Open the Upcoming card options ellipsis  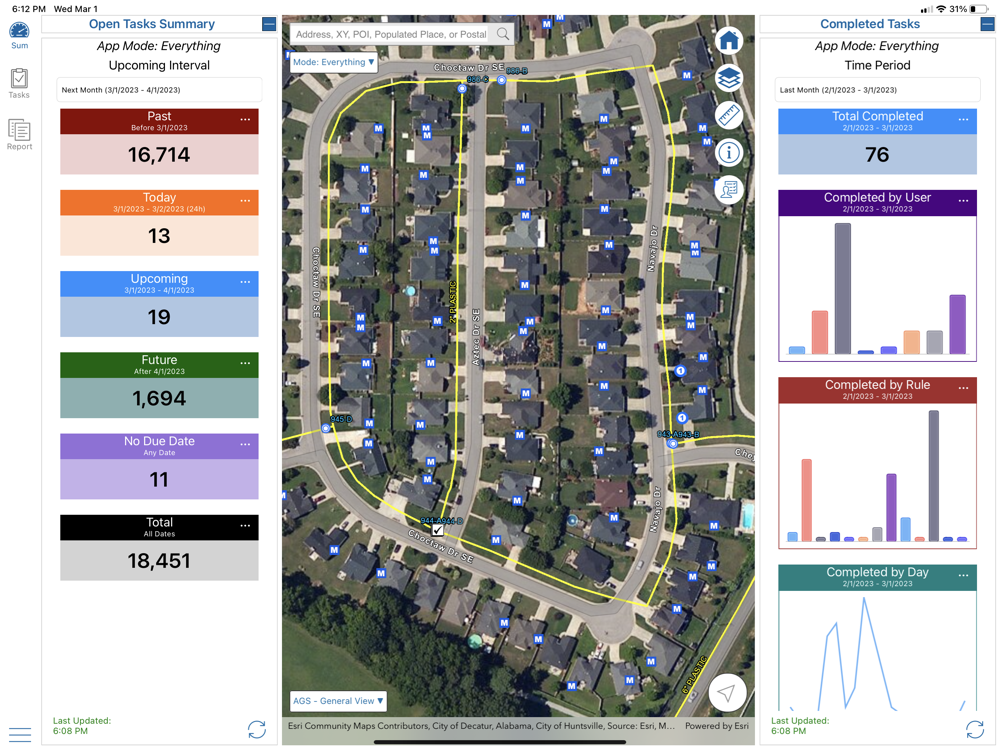[245, 281]
